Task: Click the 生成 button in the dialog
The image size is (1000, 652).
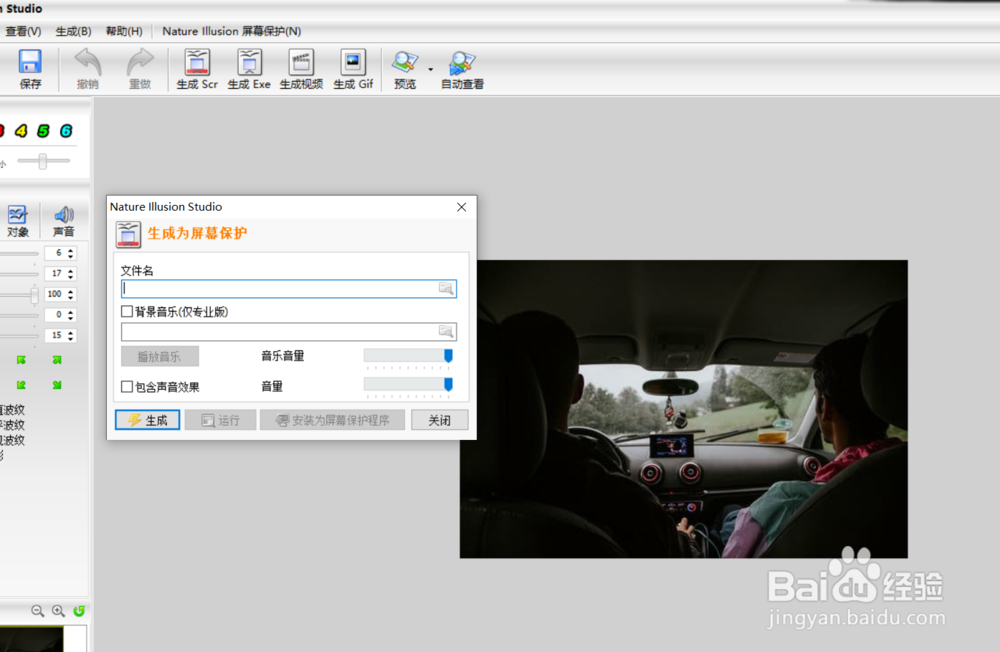Action: point(147,420)
